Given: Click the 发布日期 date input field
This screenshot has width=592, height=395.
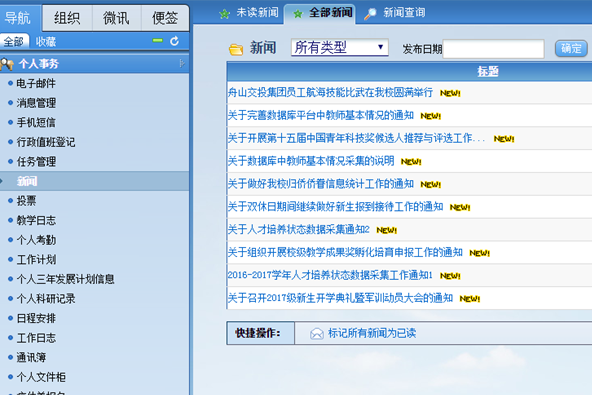Looking at the screenshot, I should point(493,49).
